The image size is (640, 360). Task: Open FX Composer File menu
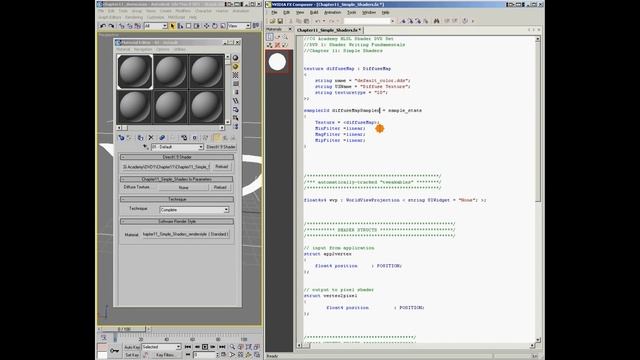[x=274, y=13]
